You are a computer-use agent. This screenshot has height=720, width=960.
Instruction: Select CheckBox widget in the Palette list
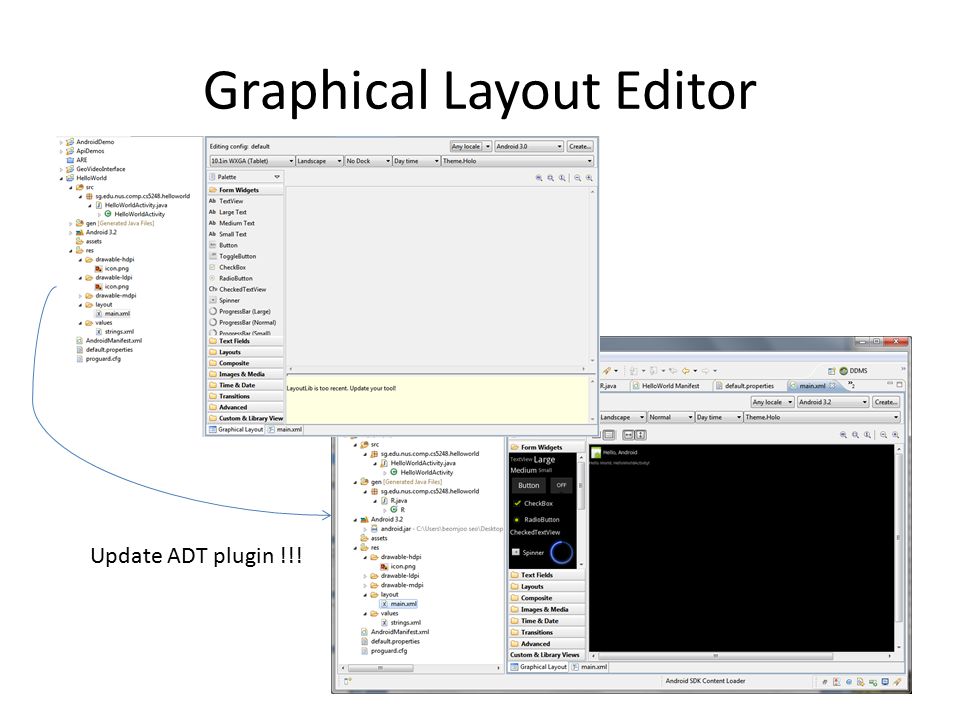[x=228, y=267]
